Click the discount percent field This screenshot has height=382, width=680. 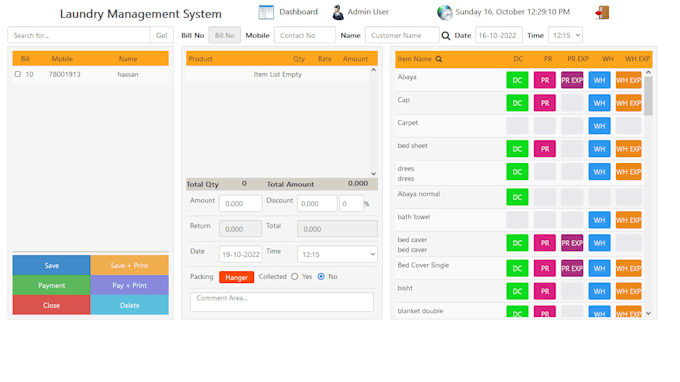coord(351,203)
